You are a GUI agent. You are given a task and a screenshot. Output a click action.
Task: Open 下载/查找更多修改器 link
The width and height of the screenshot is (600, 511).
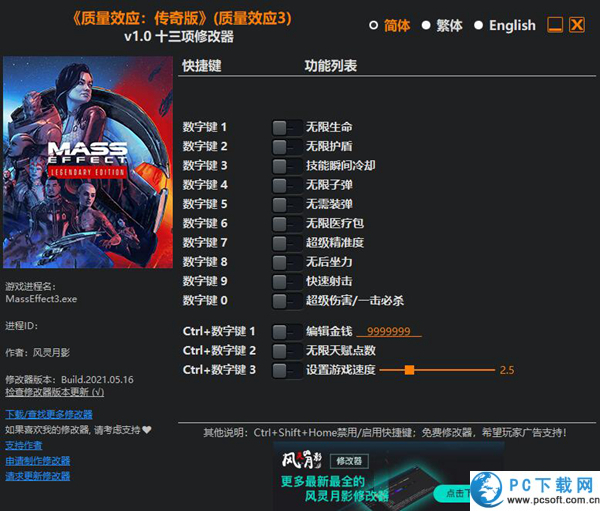coord(49,415)
